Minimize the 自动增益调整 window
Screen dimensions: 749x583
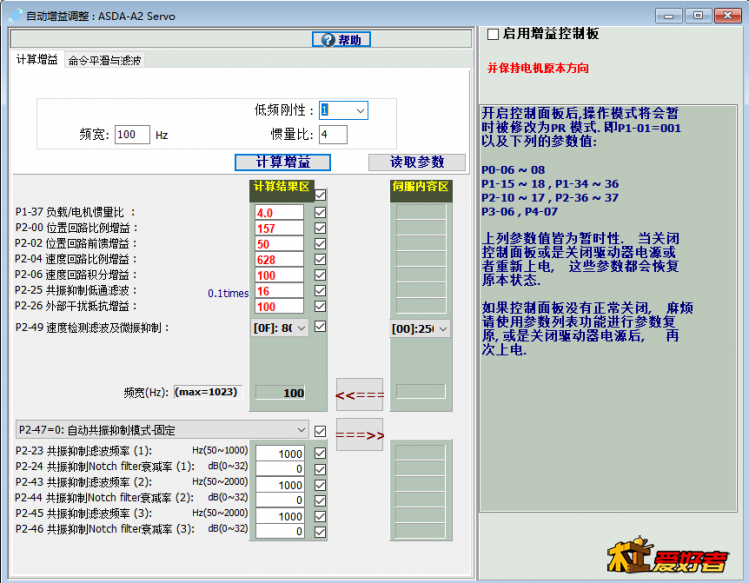click(x=668, y=16)
